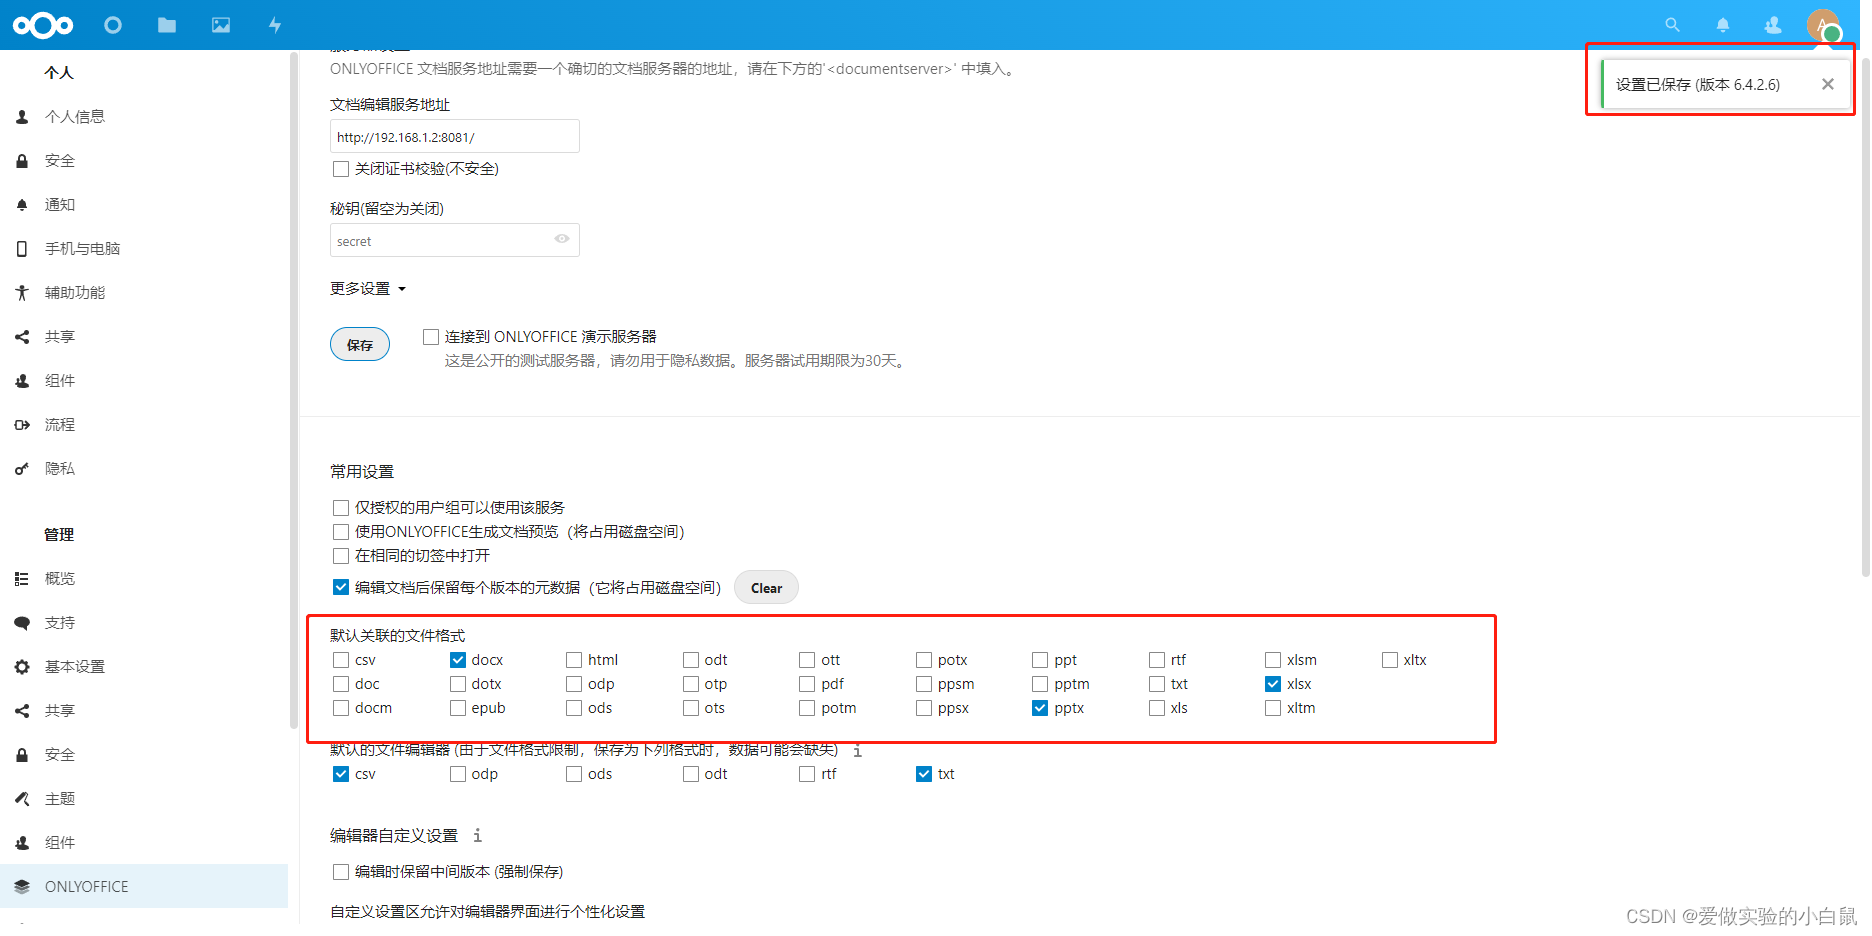Uncheck pptx default file association
Screen dimensions: 1872x936
1040,708
